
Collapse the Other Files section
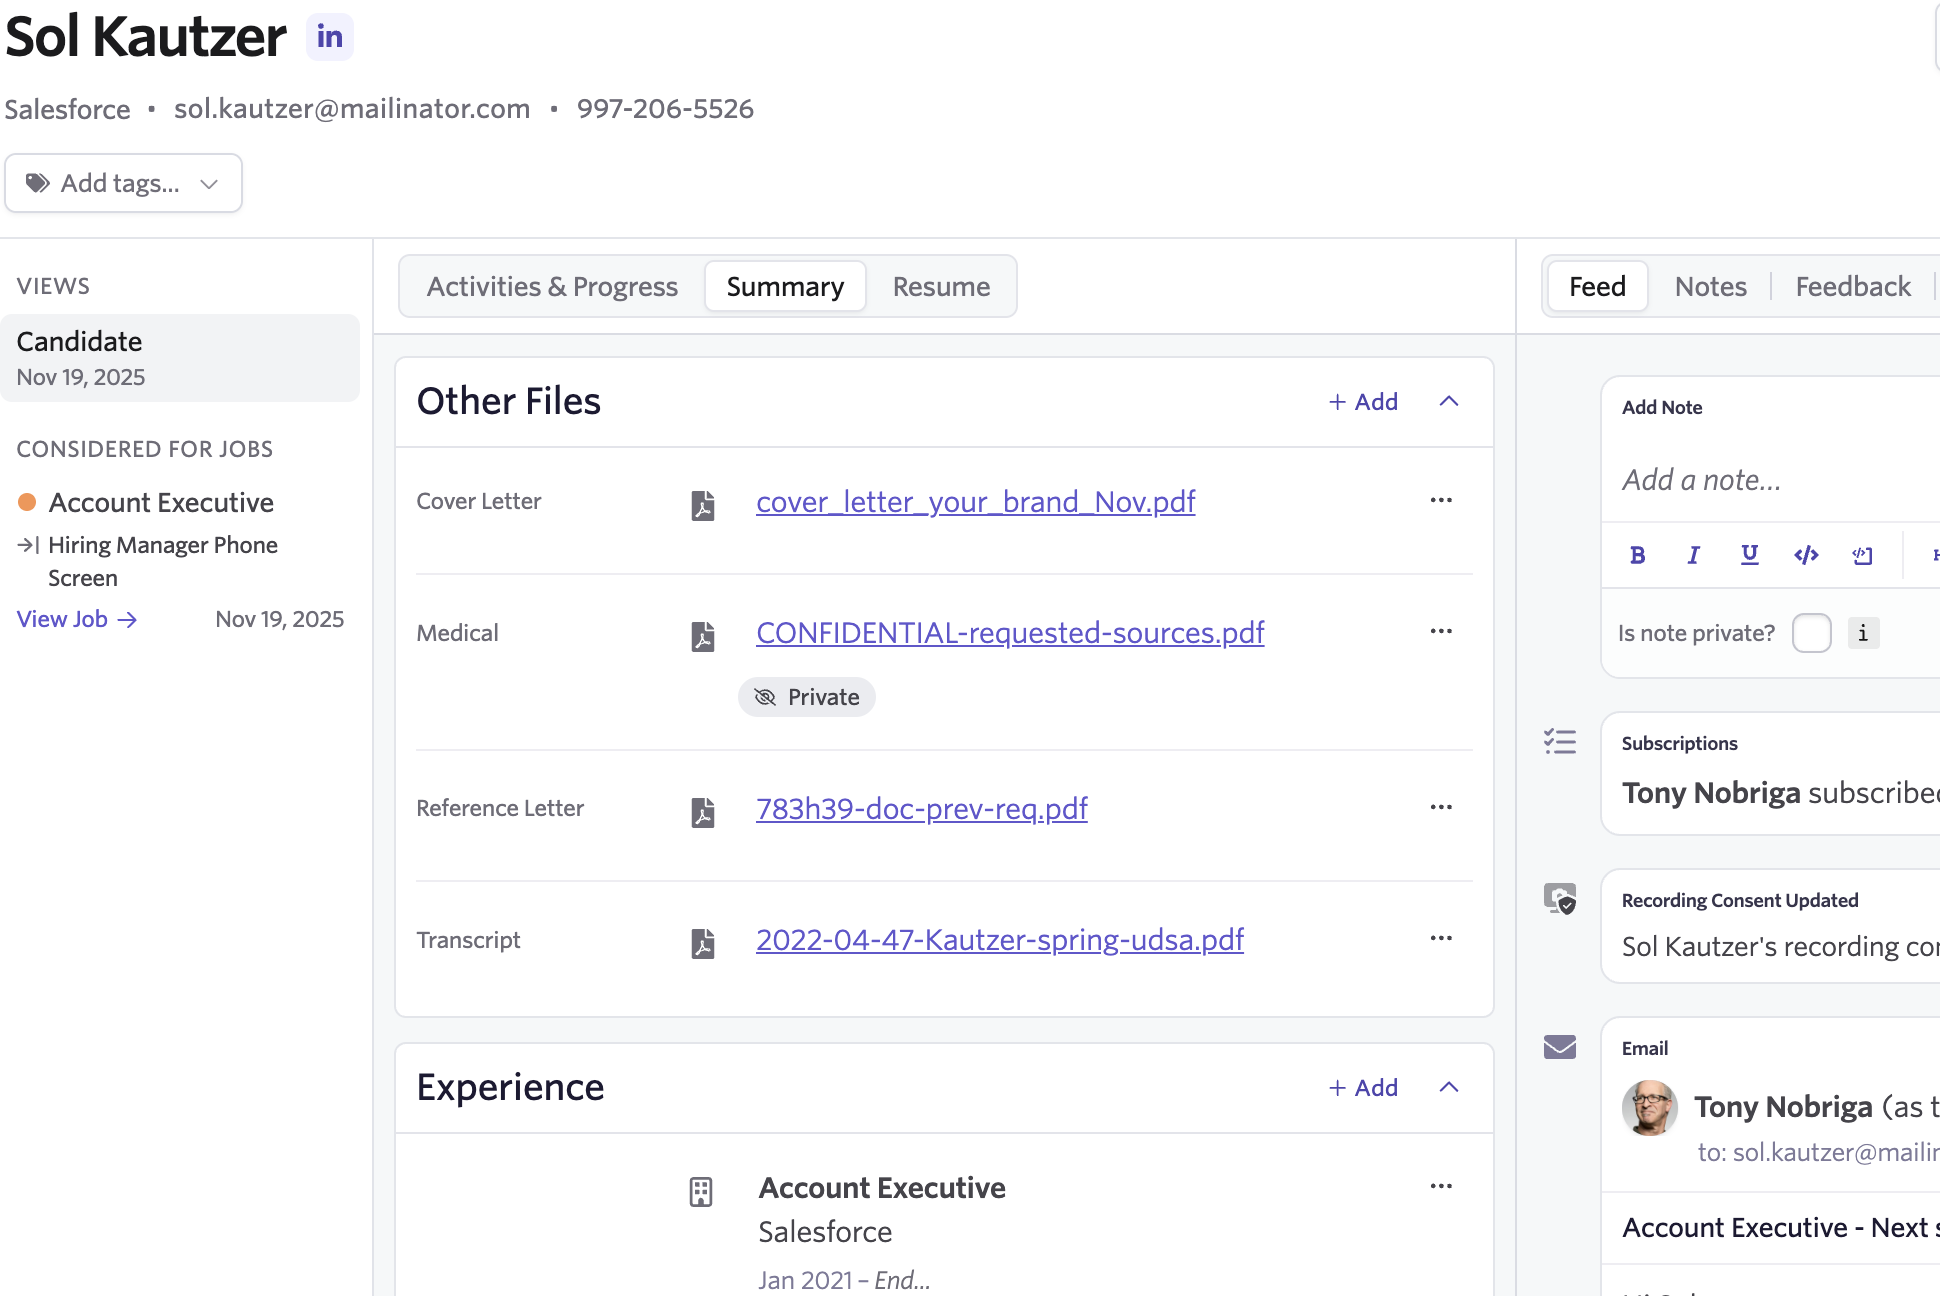tap(1448, 401)
